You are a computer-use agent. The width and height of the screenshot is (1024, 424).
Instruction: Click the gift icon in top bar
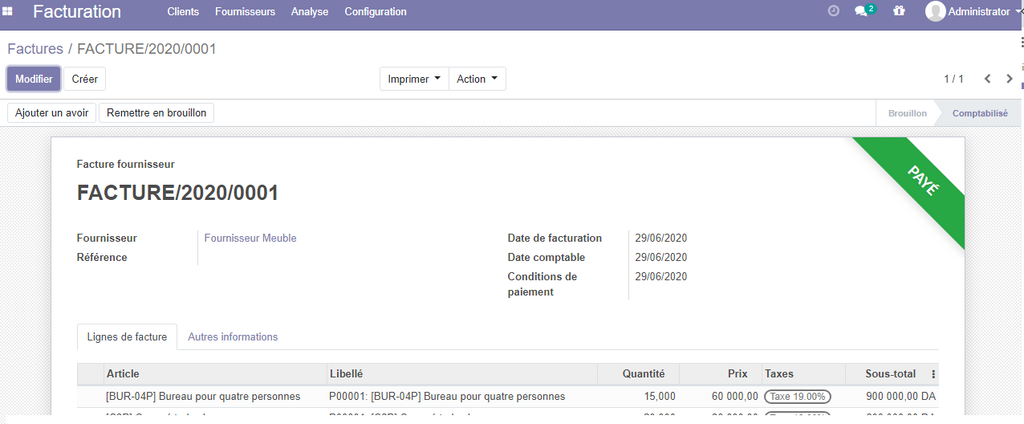click(x=899, y=12)
